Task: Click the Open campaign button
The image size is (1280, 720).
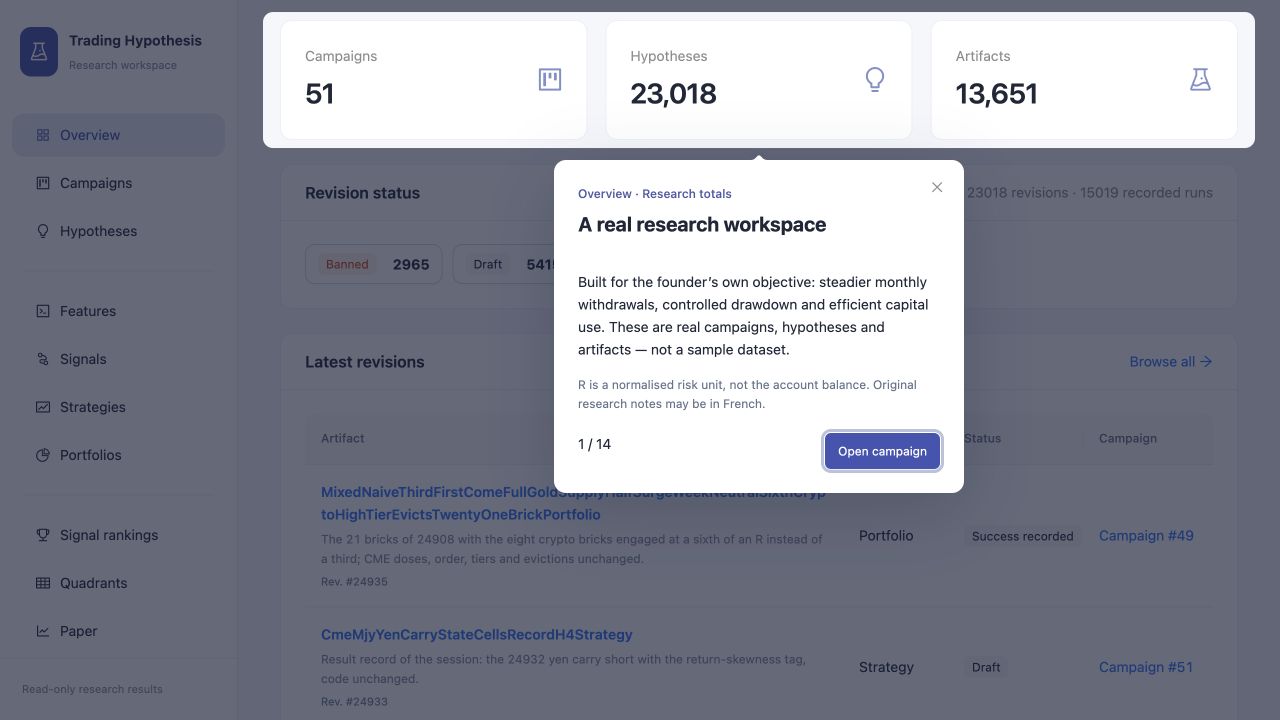Action: 882,451
